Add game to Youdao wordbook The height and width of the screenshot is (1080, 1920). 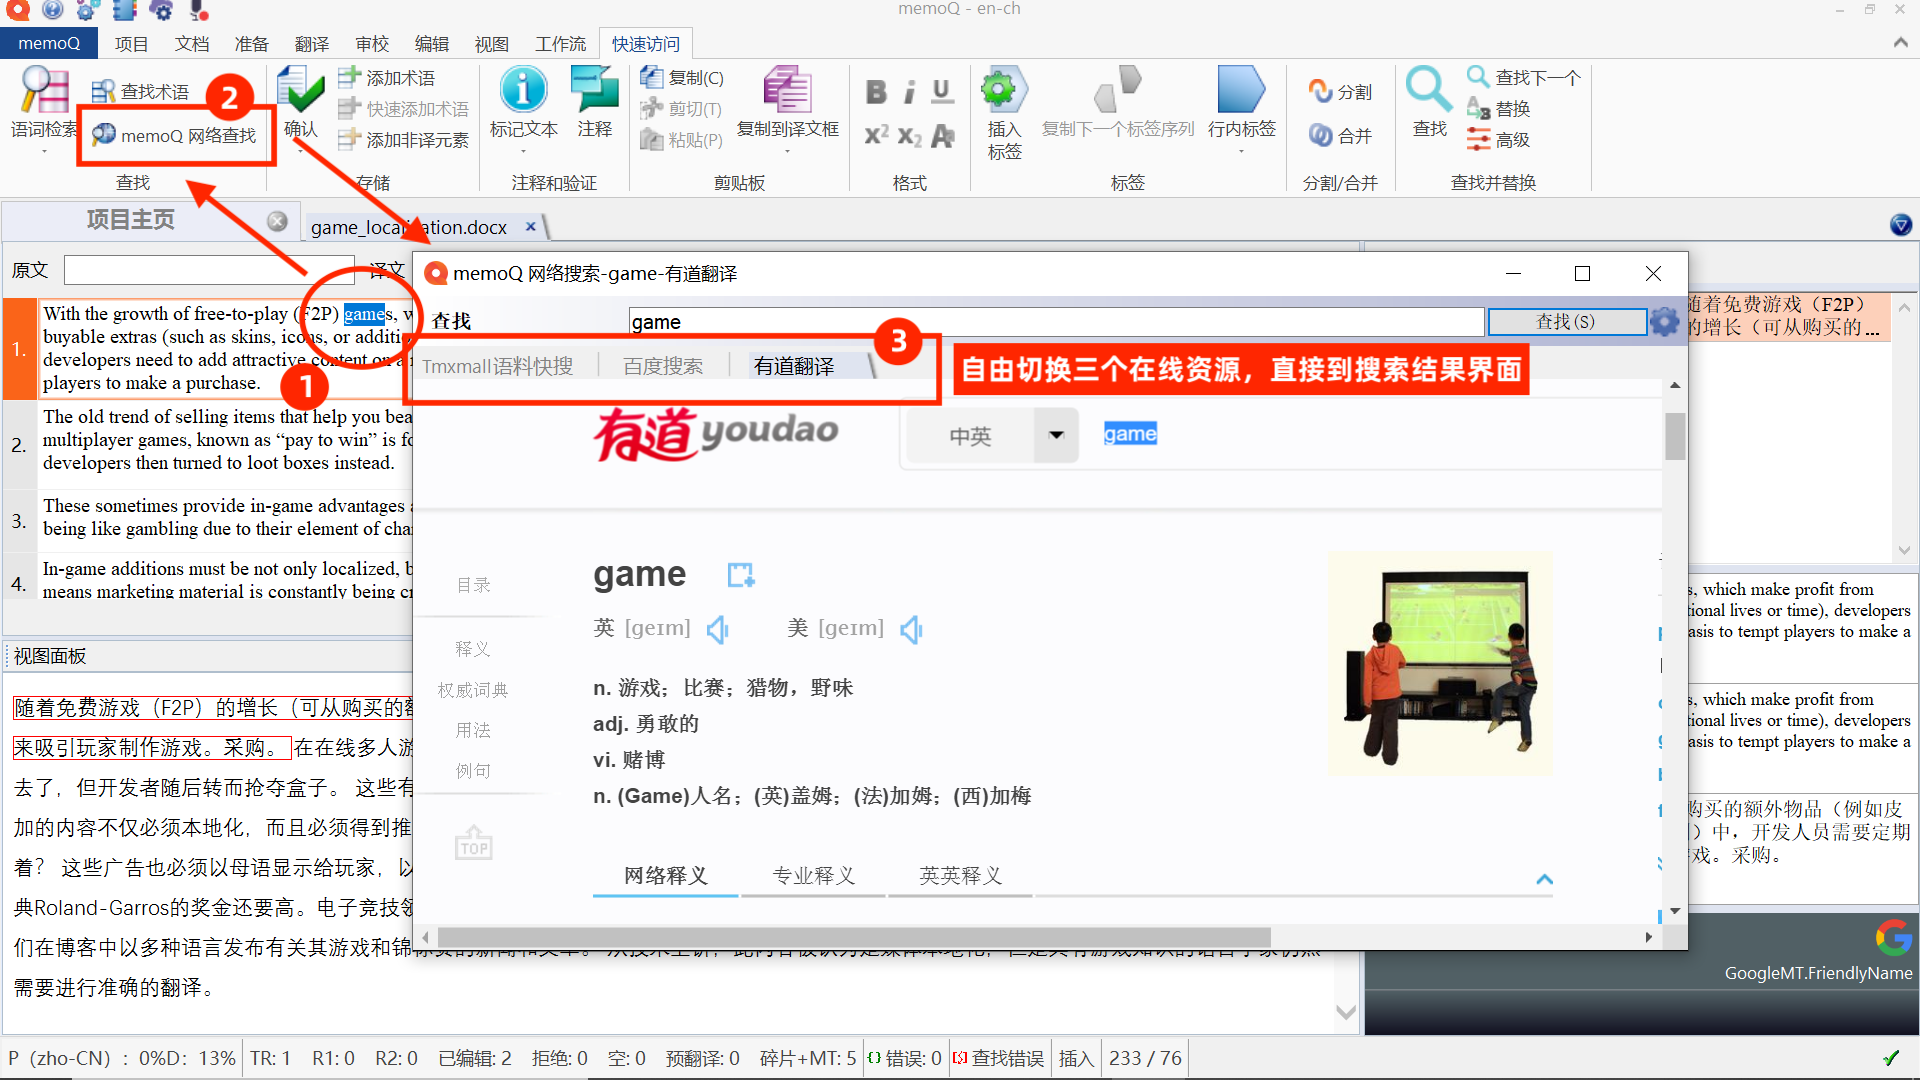(740, 575)
